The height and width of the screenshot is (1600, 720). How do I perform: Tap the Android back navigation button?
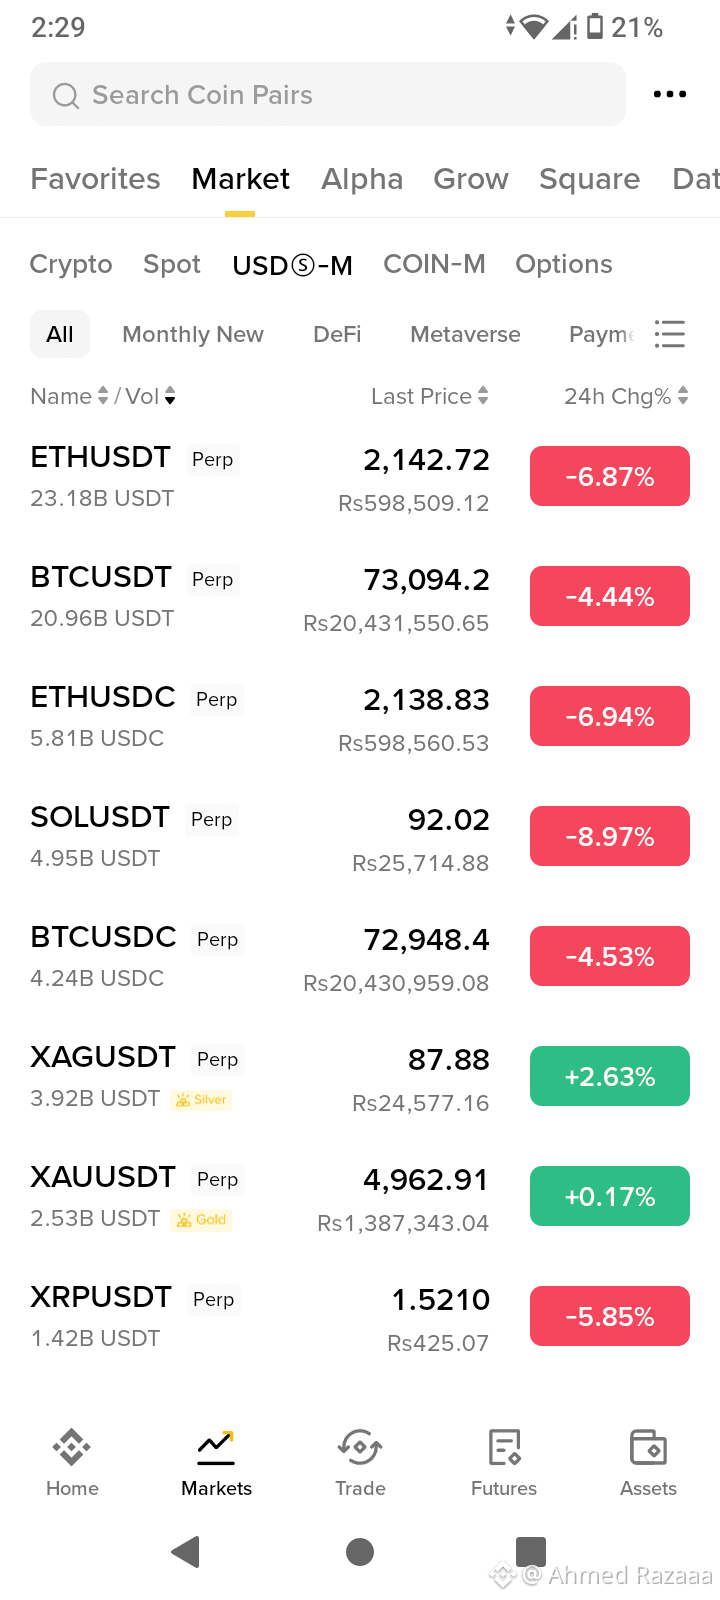click(186, 1551)
